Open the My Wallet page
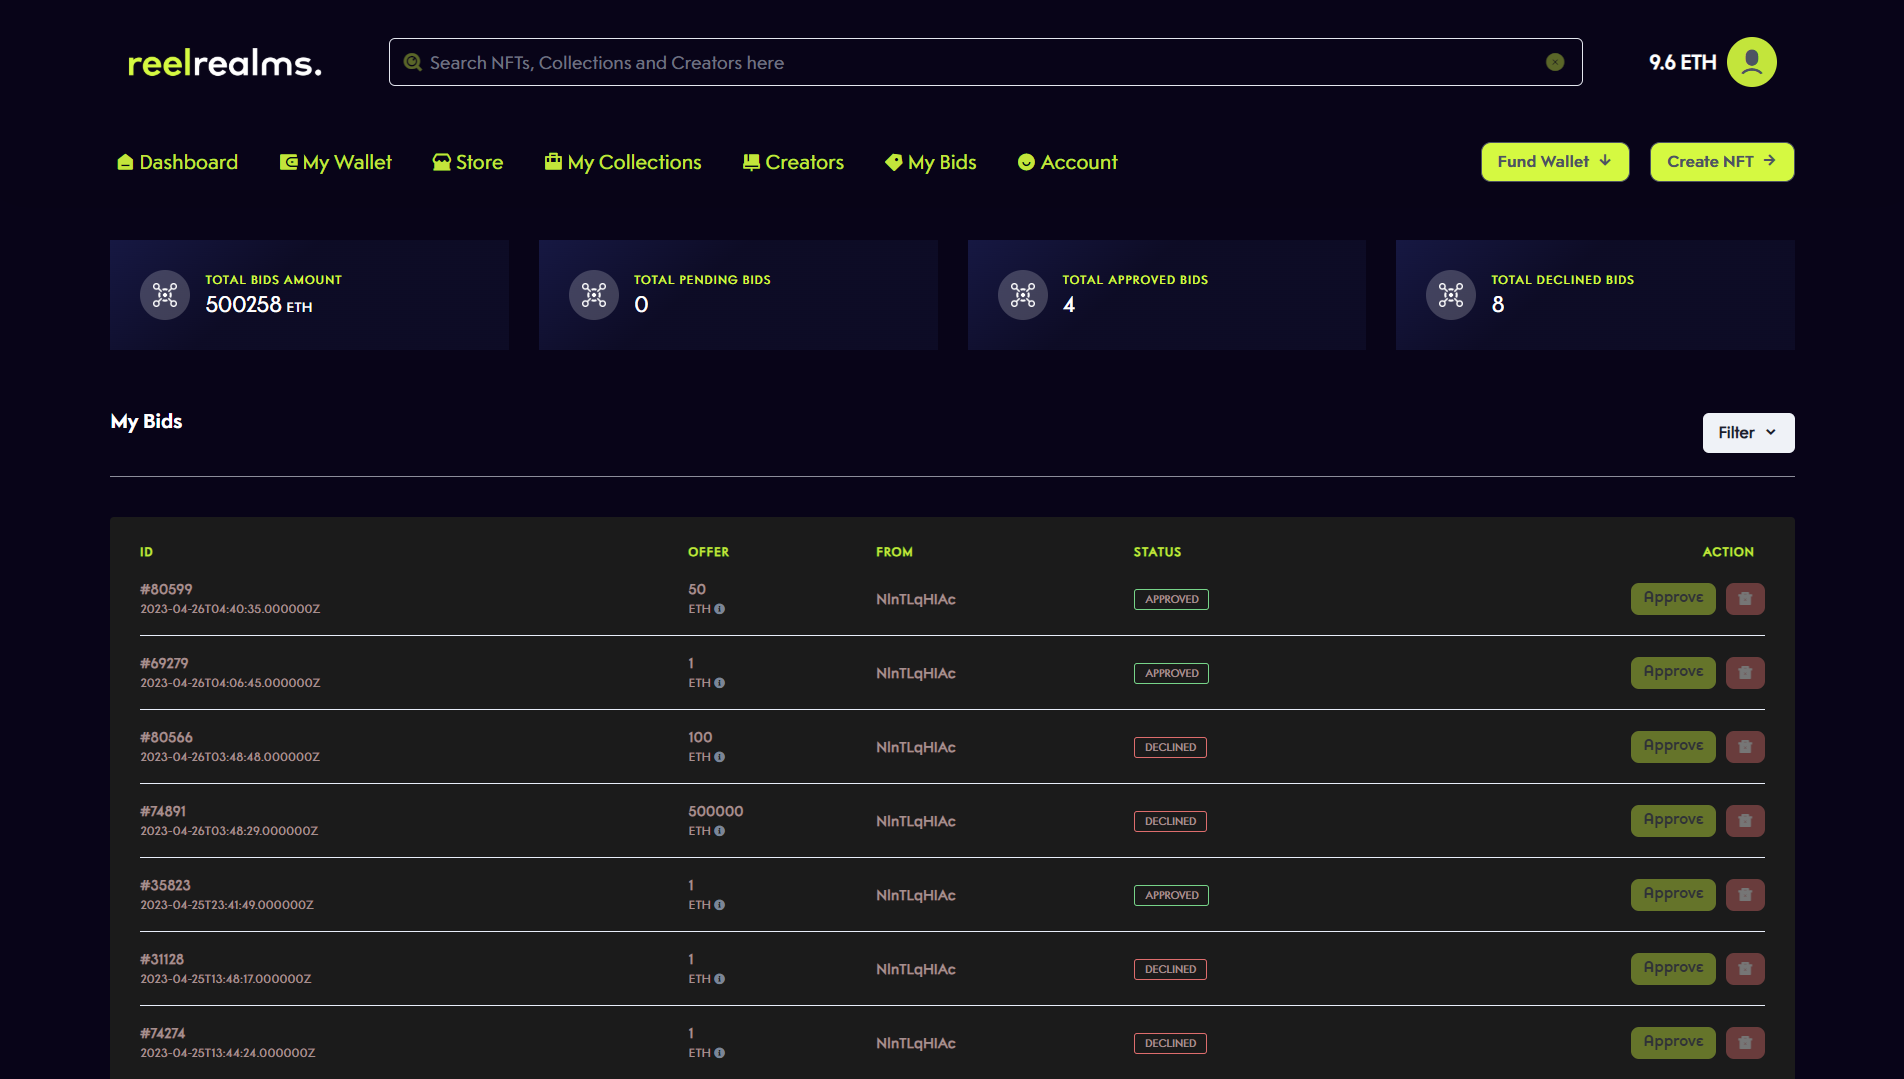Screen dimensions: 1904x1079 click(335, 162)
